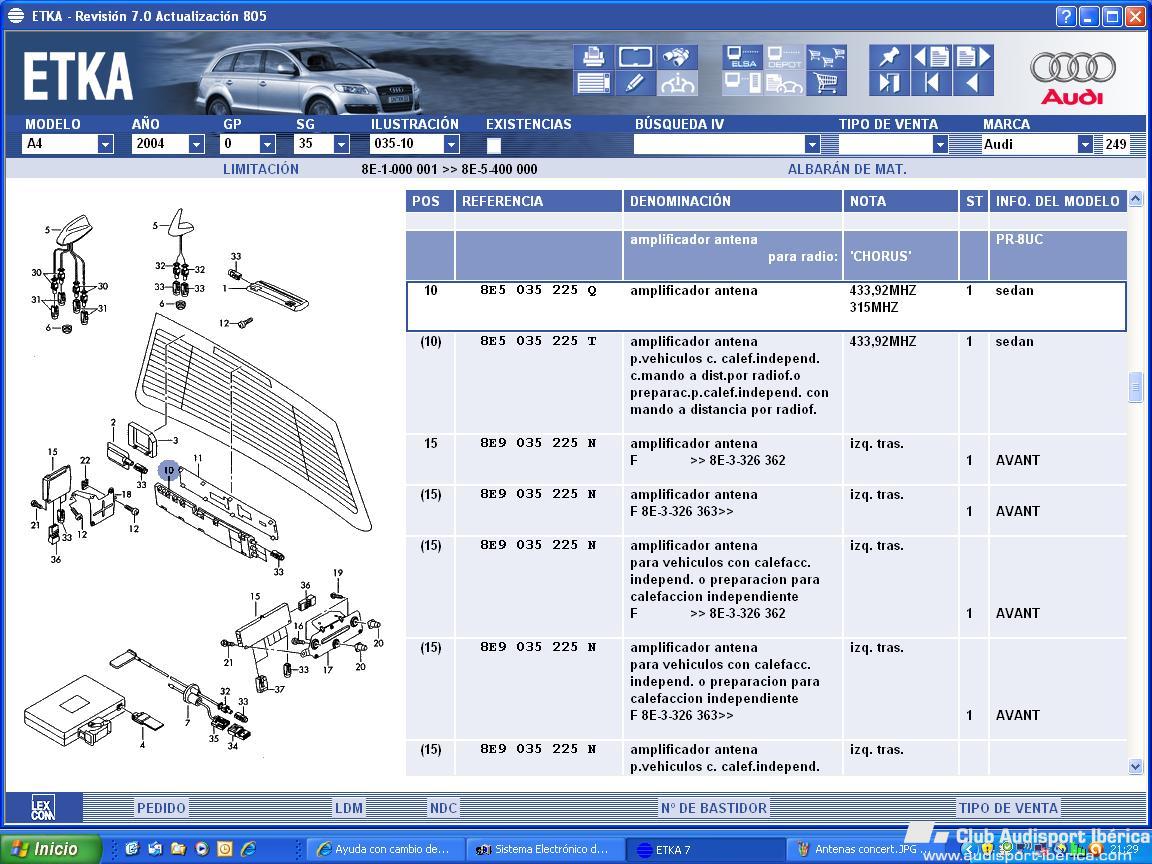The image size is (1152, 864).
Task: Click the computer-to-server transfer icon
Action: pos(742,83)
